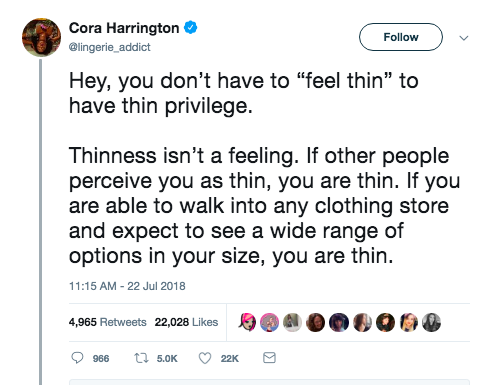Click the second liker avatar with pink border

(269, 322)
